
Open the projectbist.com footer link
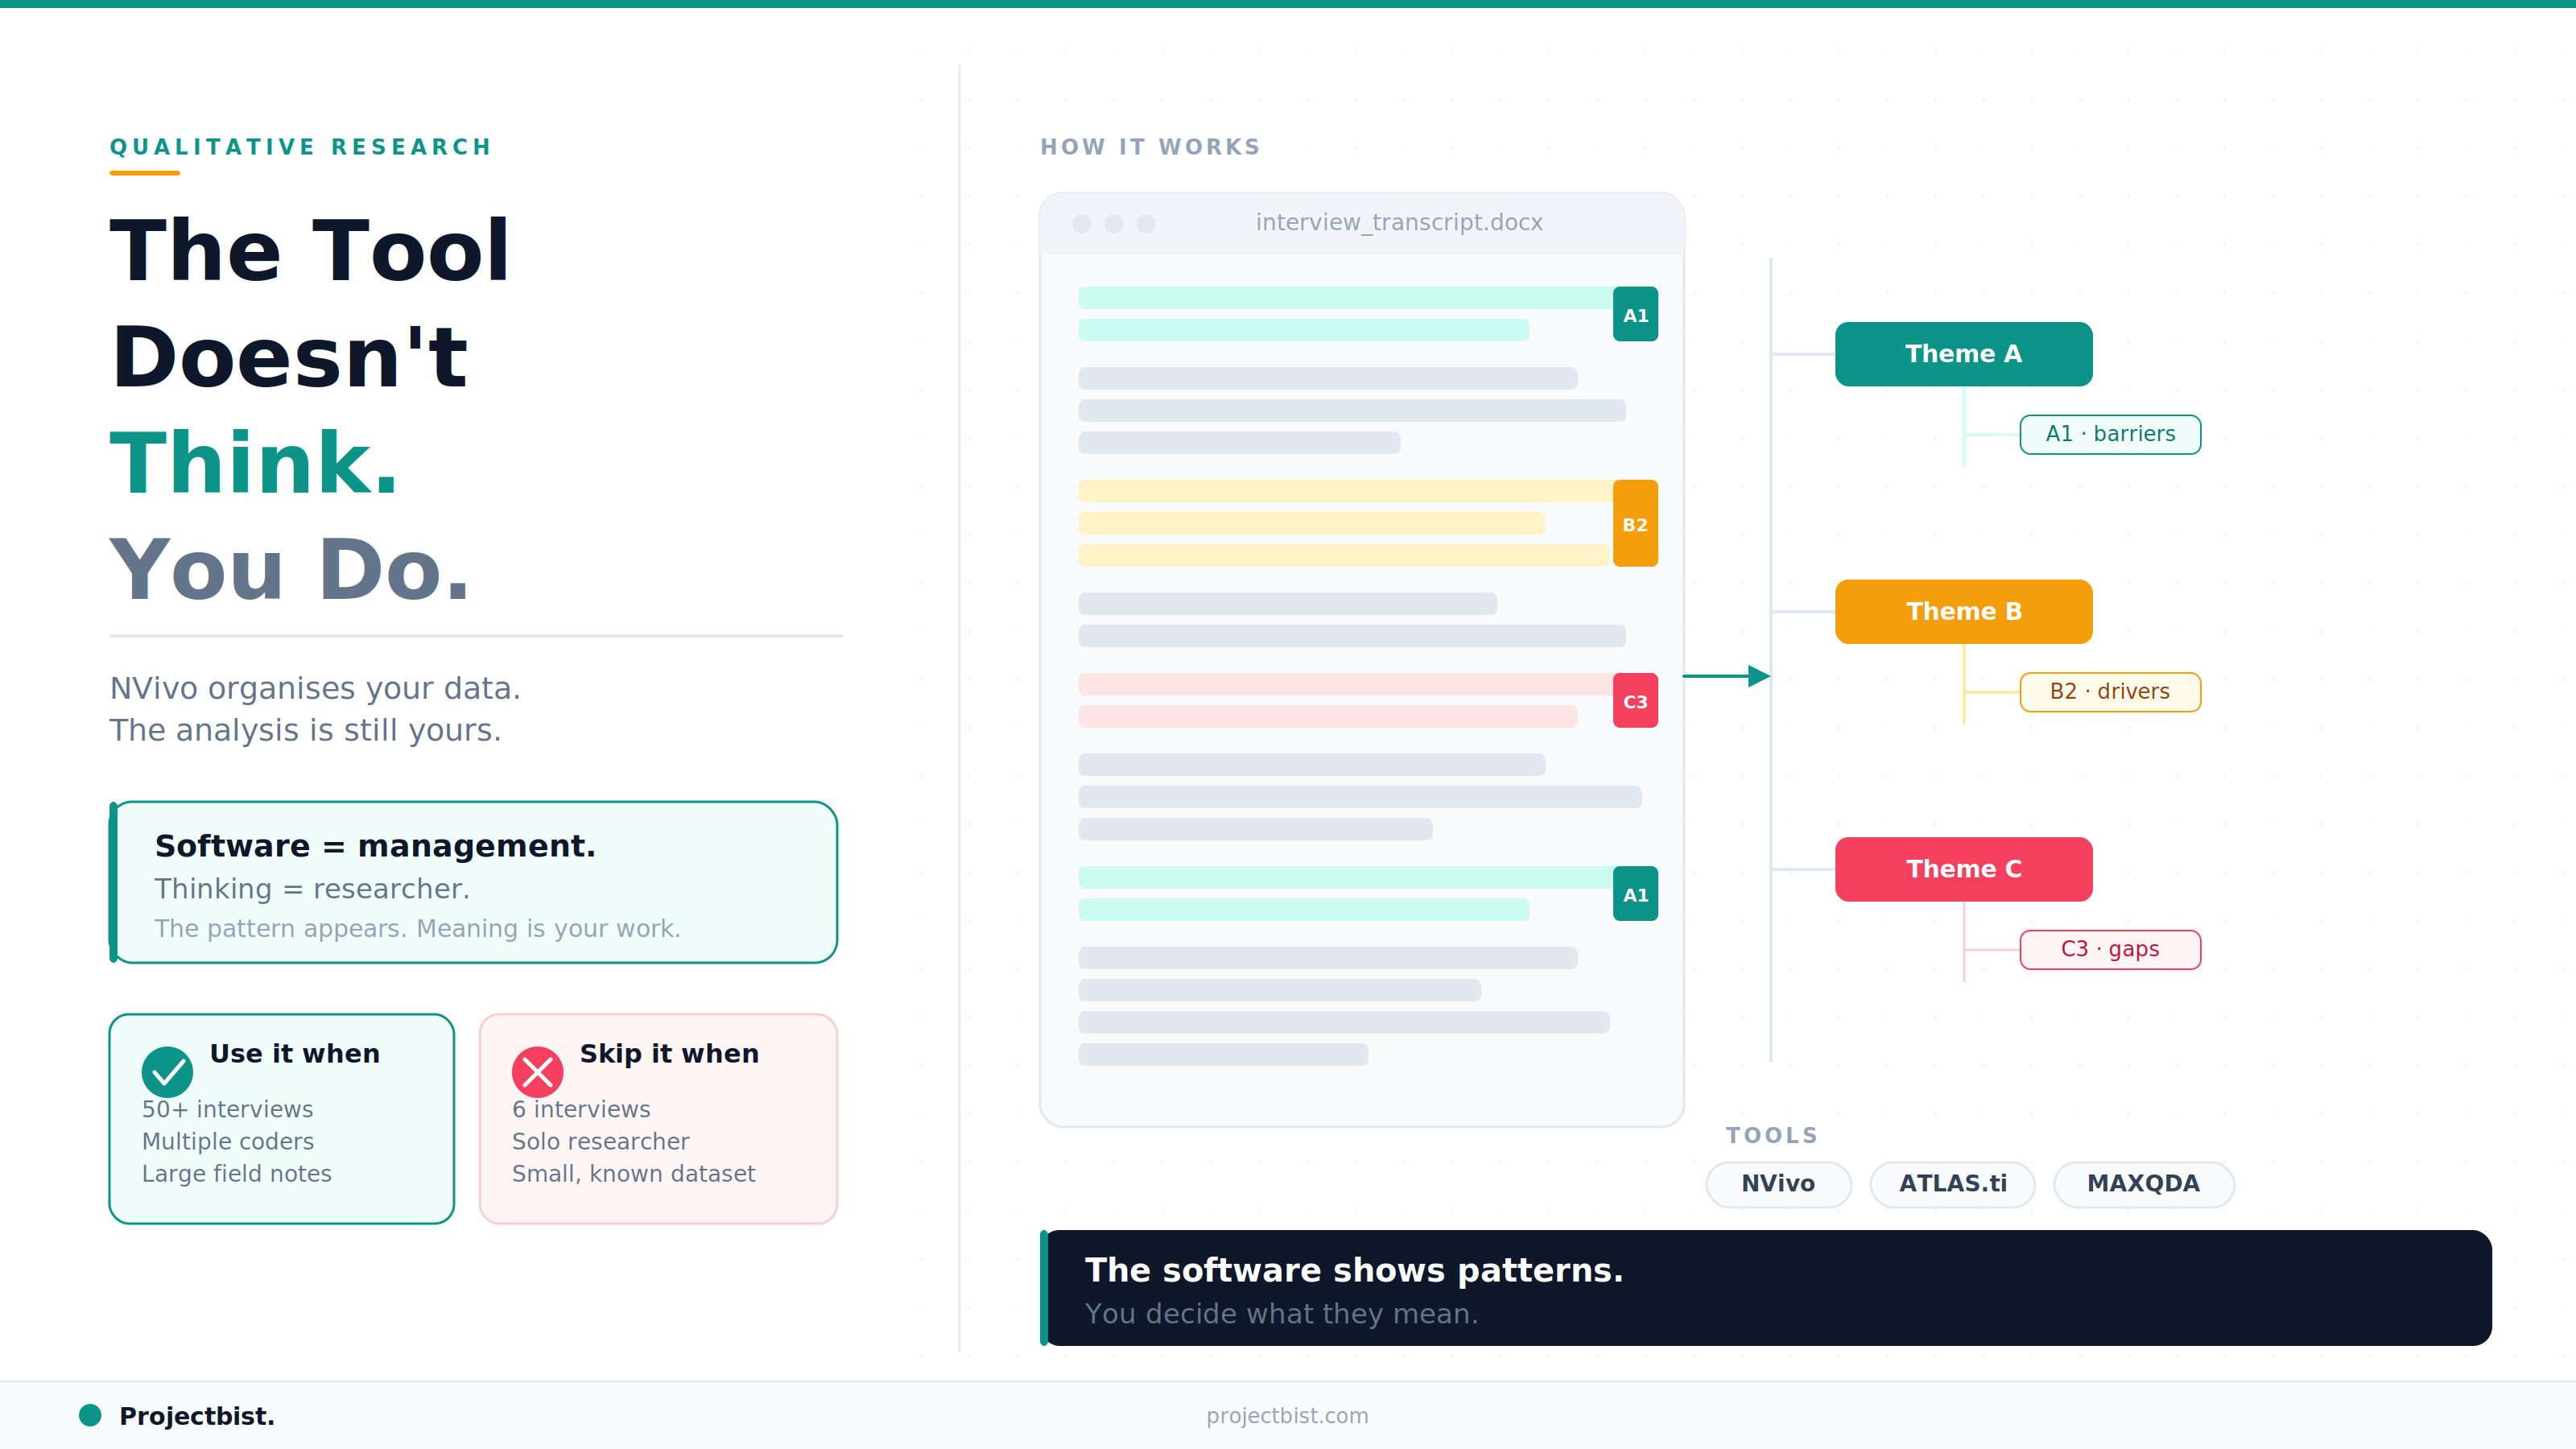coord(1287,1415)
